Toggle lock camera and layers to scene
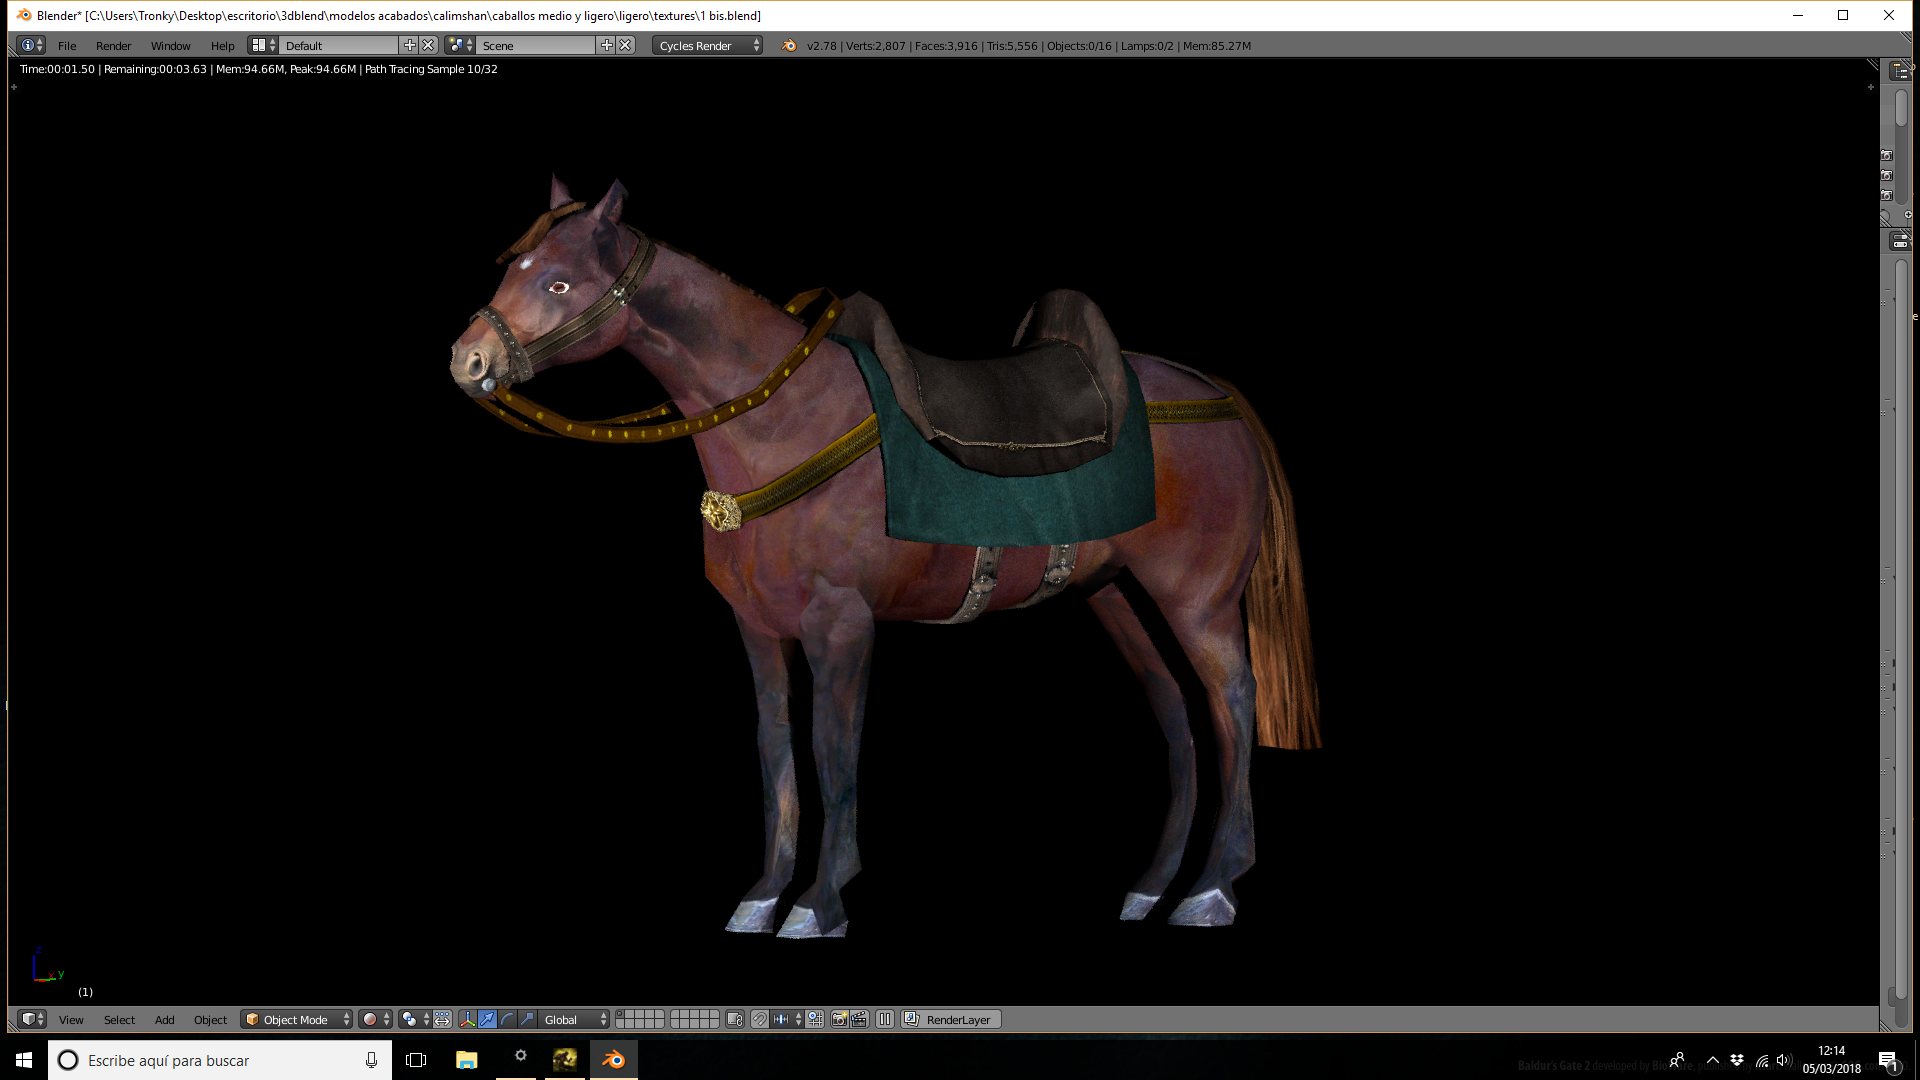 pos(735,1019)
